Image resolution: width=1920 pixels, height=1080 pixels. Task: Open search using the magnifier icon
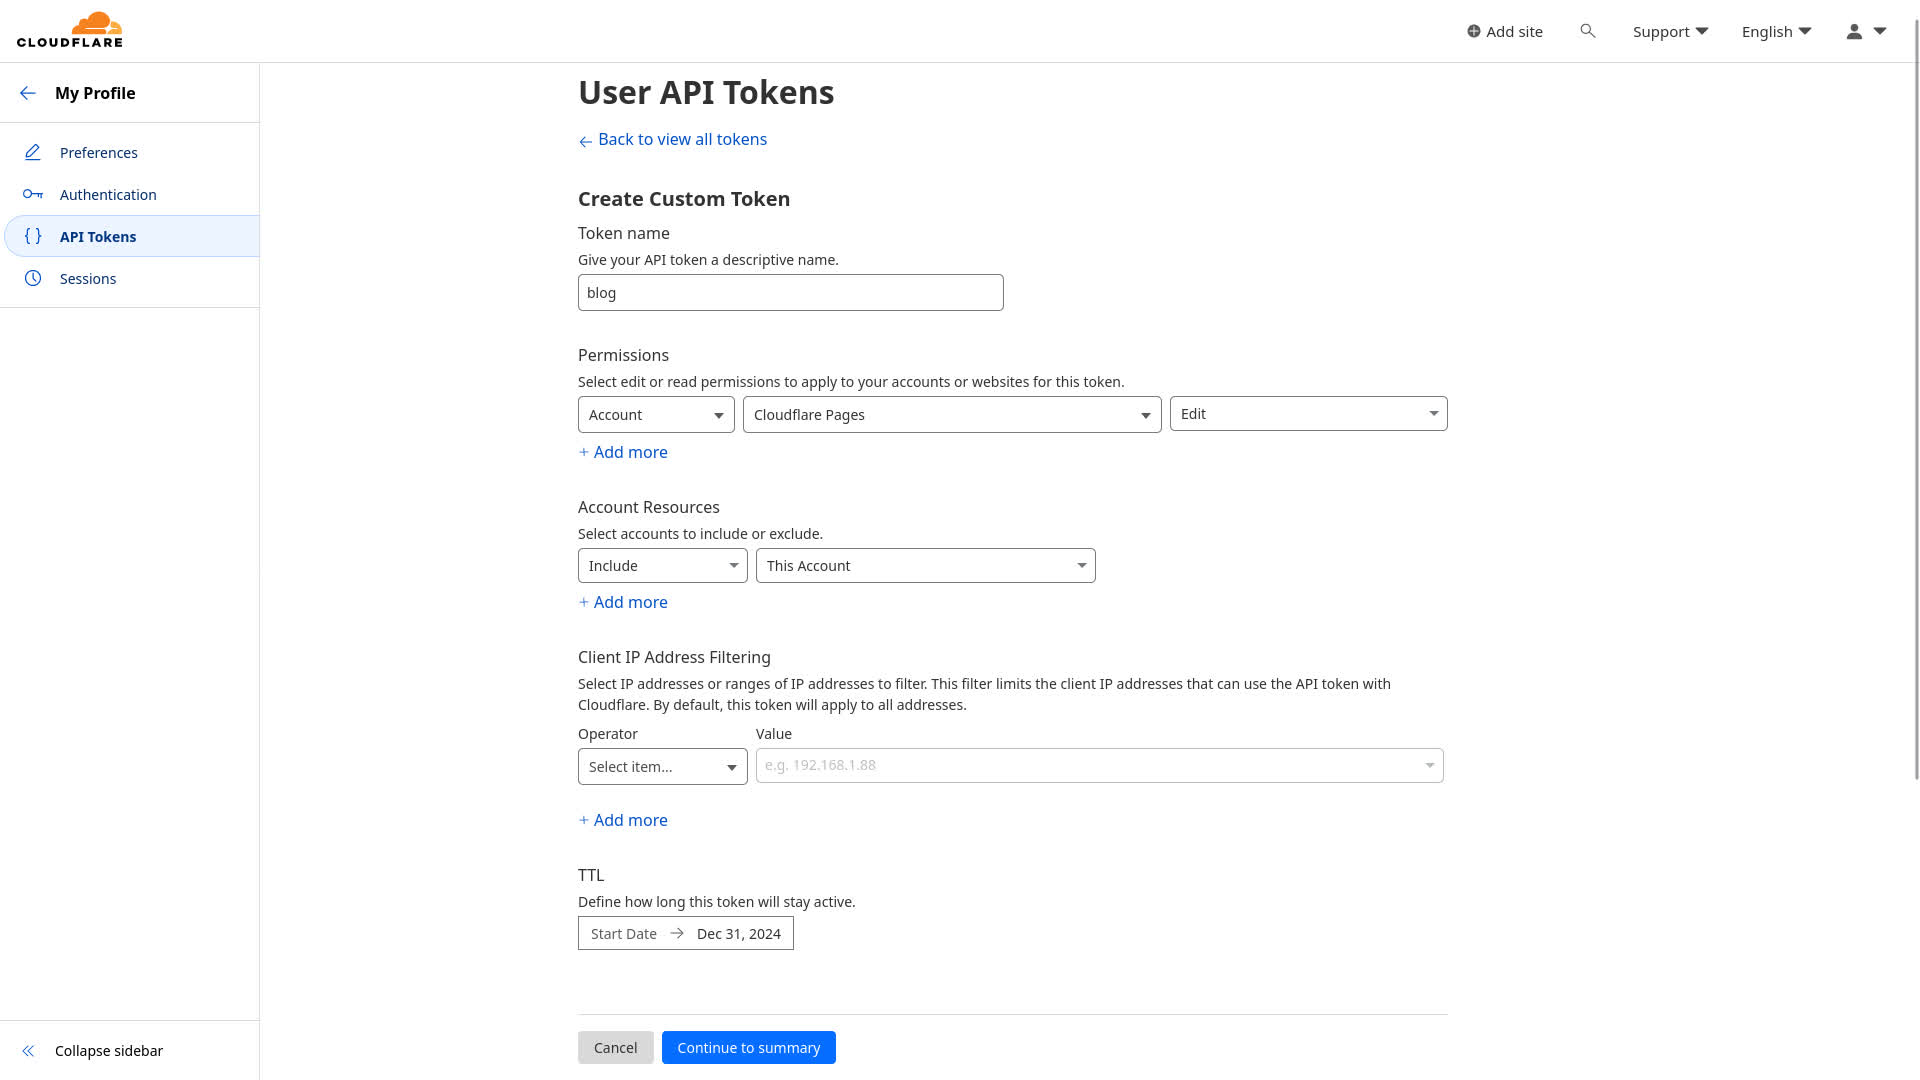[x=1588, y=31]
